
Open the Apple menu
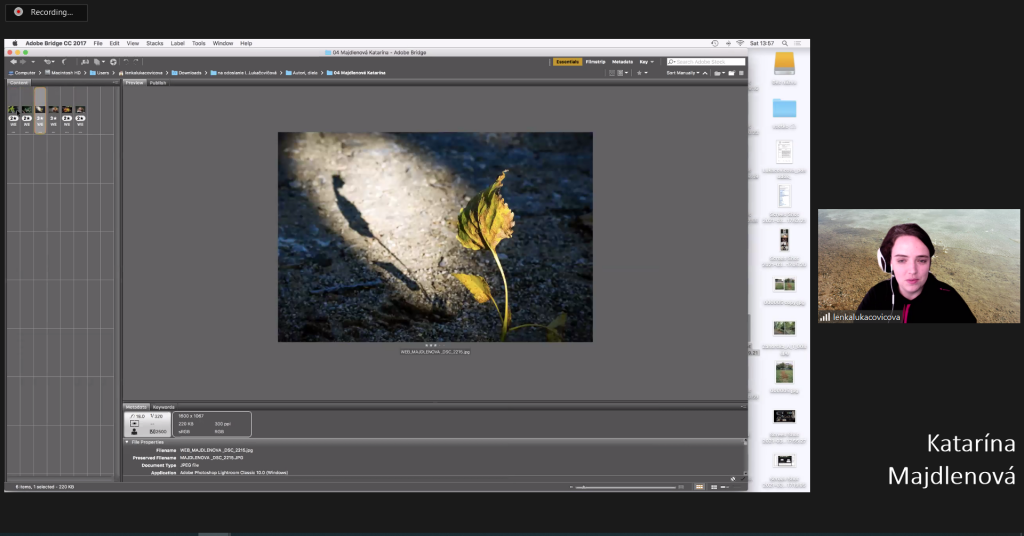tap(15, 43)
